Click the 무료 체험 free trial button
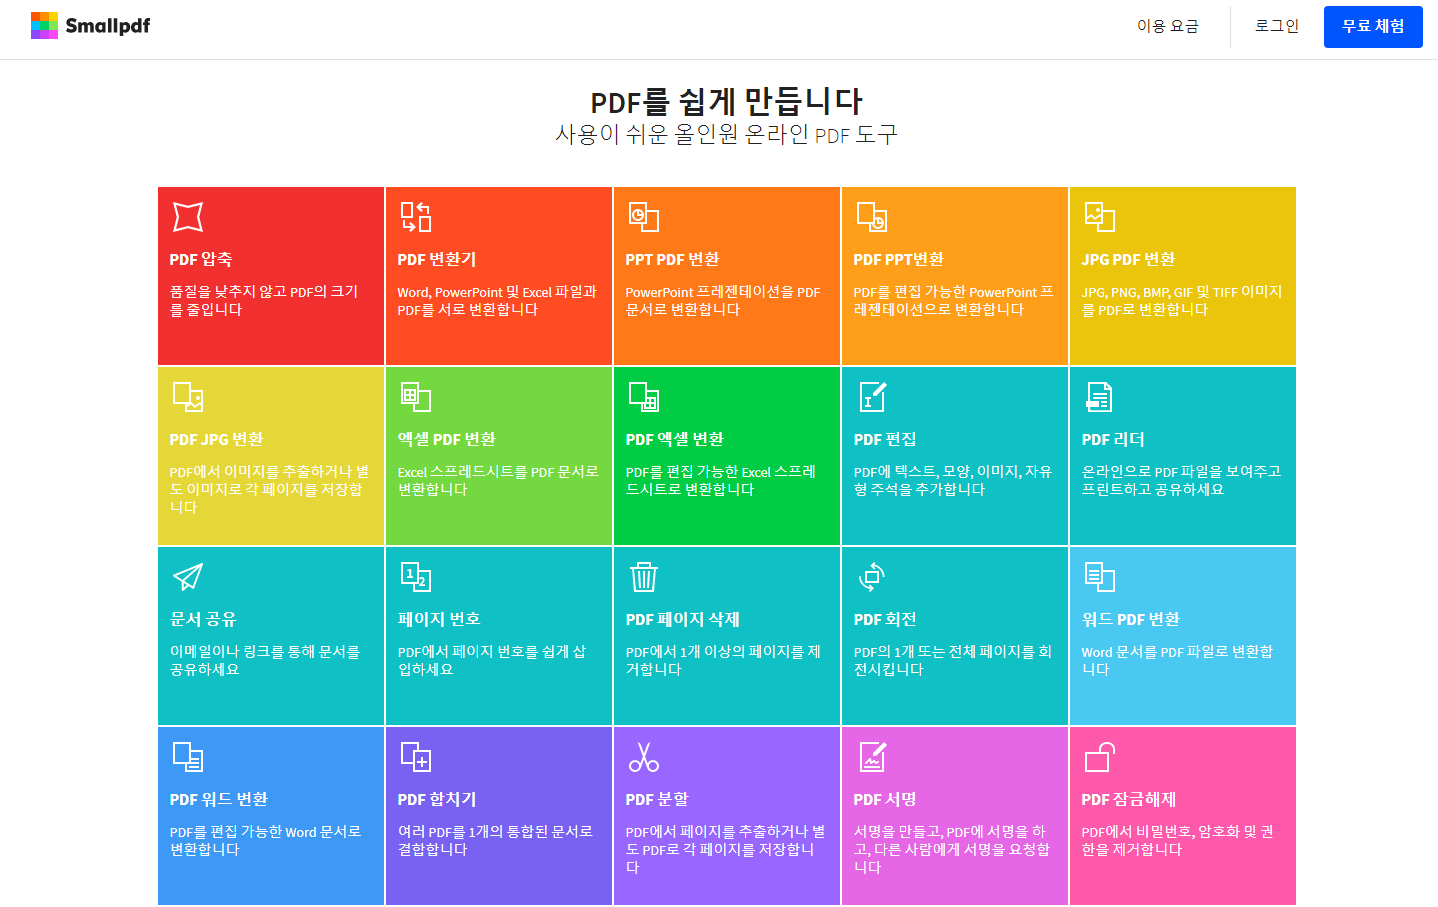 click(x=1373, y=27)
